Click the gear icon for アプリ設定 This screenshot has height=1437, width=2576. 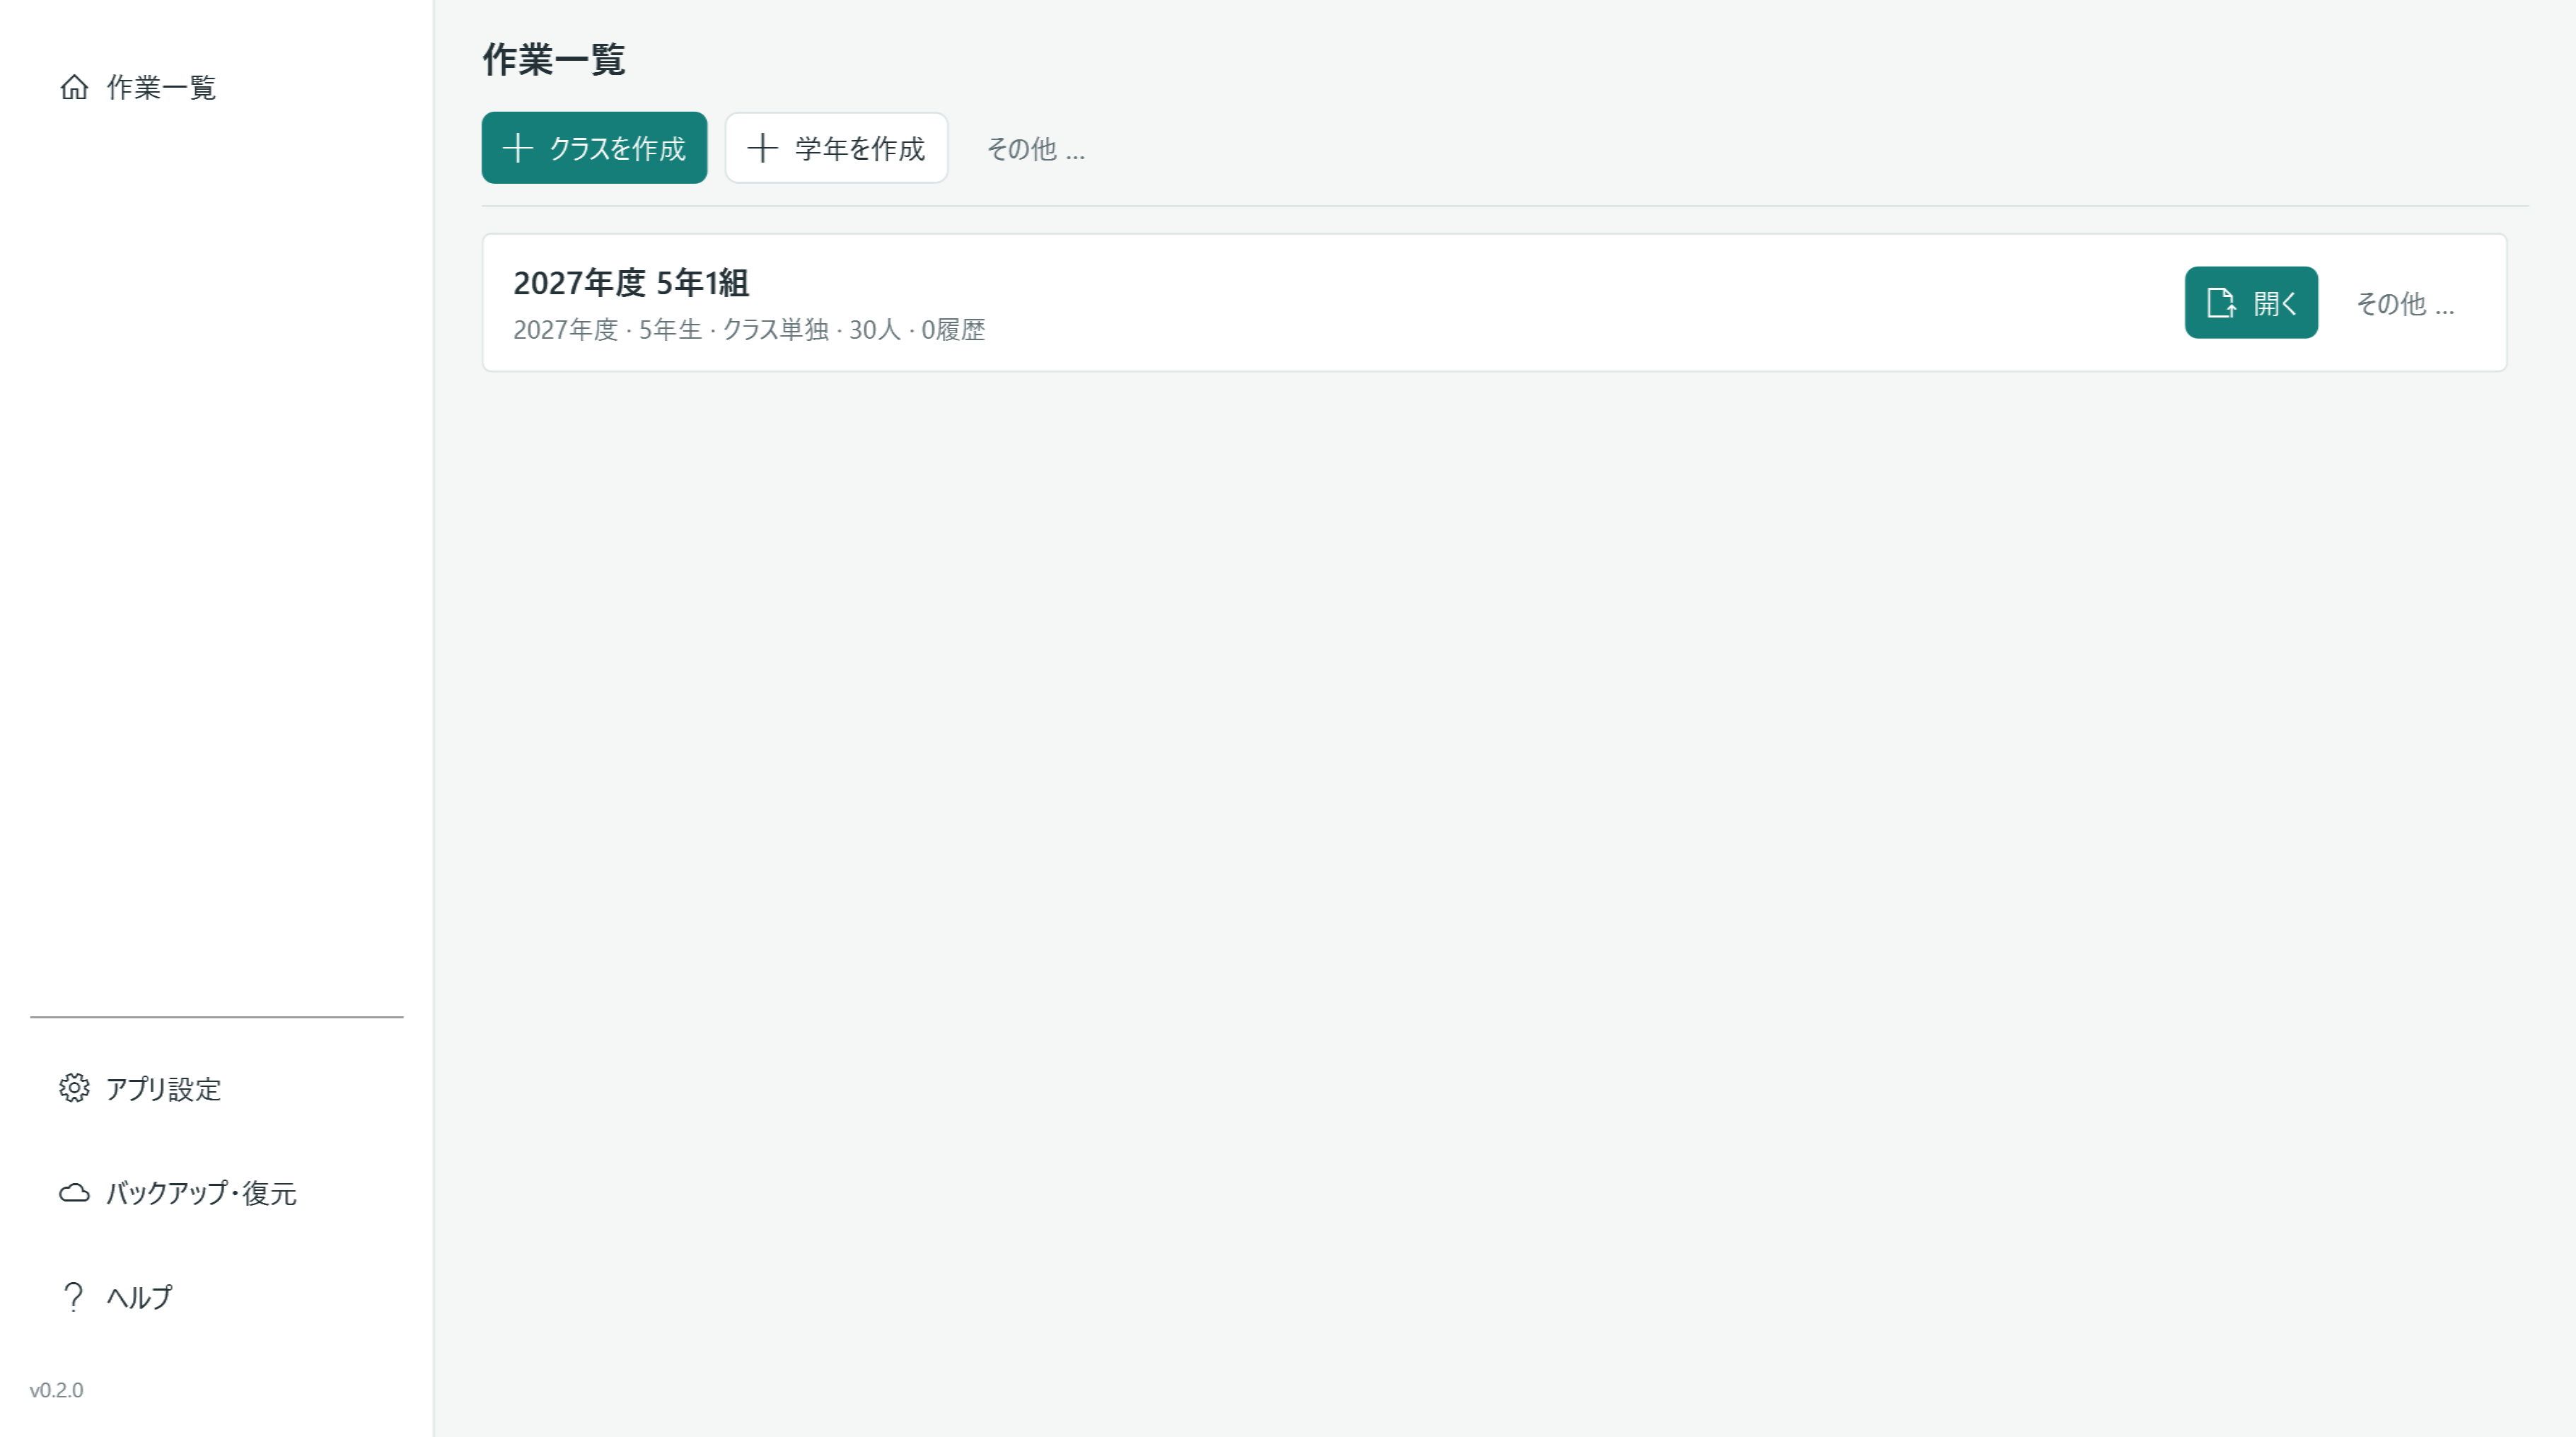click(x=74, y=1088)
